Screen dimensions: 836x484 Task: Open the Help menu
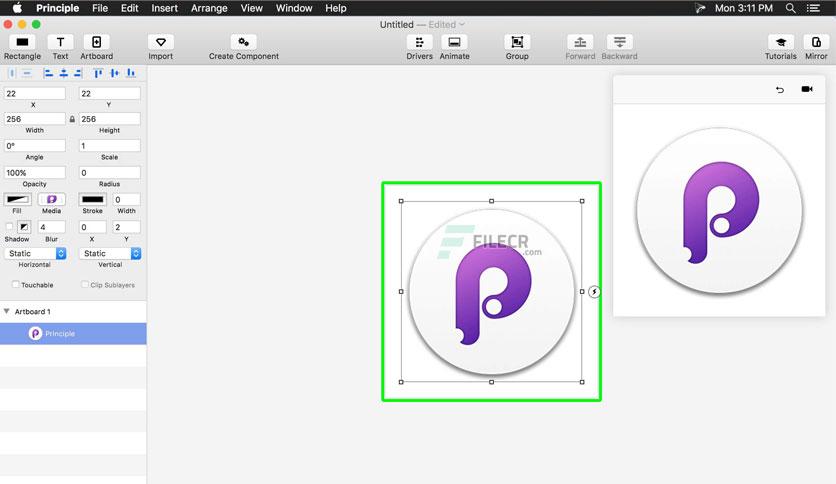pos(336,8)
